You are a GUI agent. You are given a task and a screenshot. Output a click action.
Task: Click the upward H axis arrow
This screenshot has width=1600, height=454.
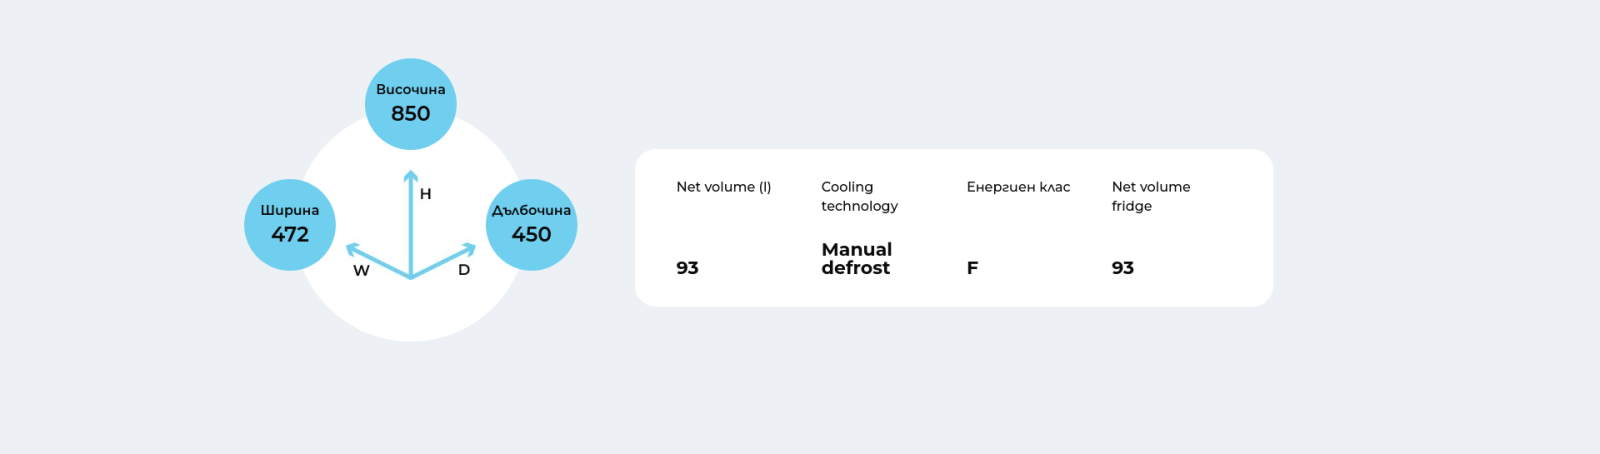click(411, 223)
